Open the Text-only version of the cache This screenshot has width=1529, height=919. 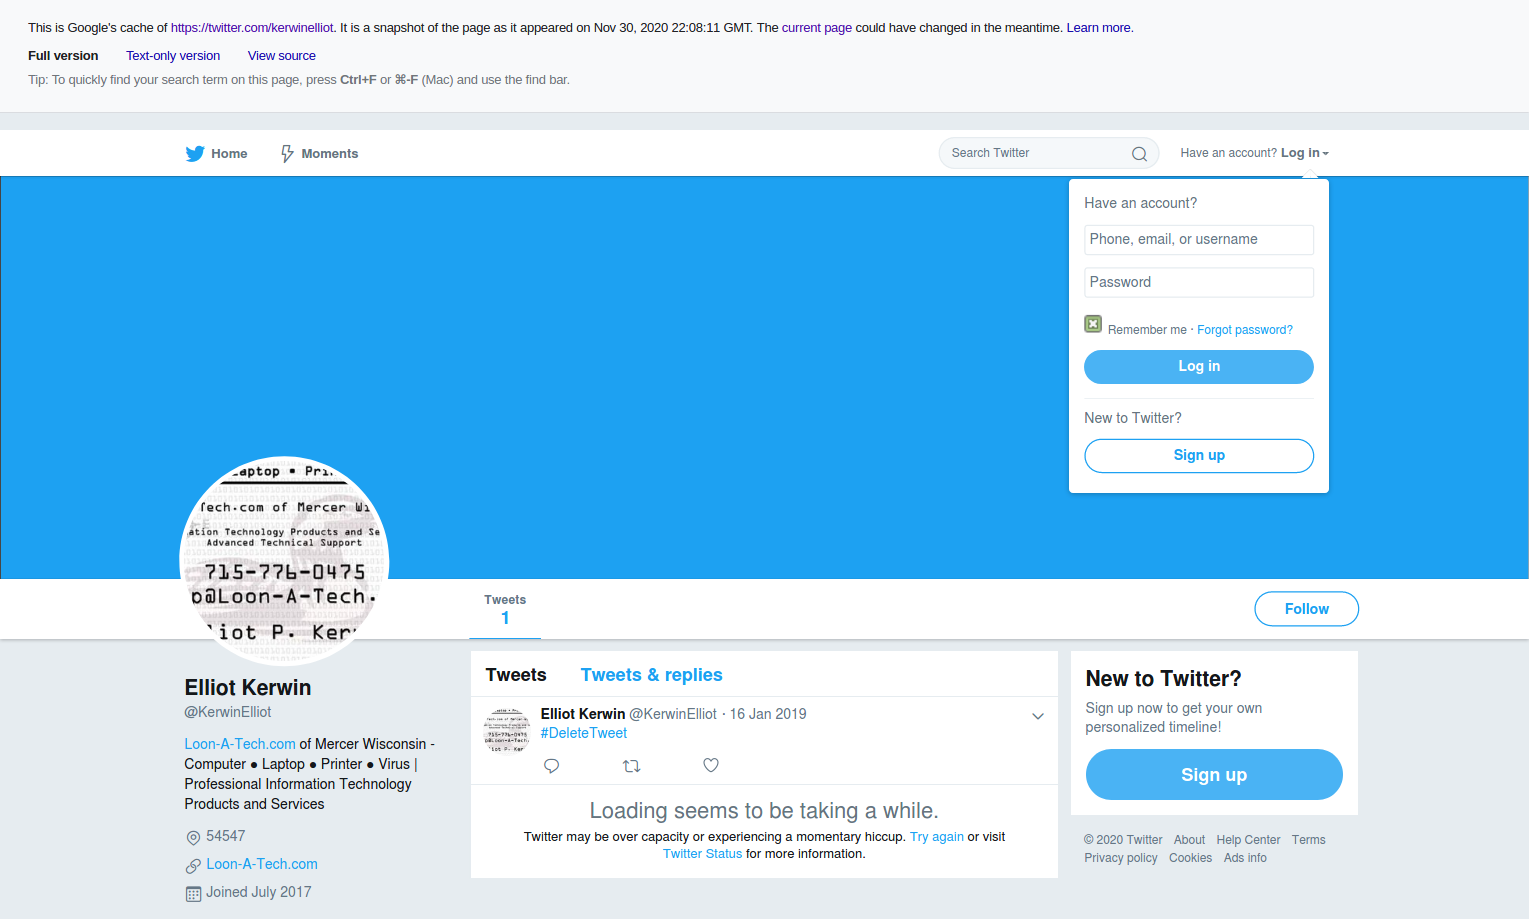(x=173, y=56)
